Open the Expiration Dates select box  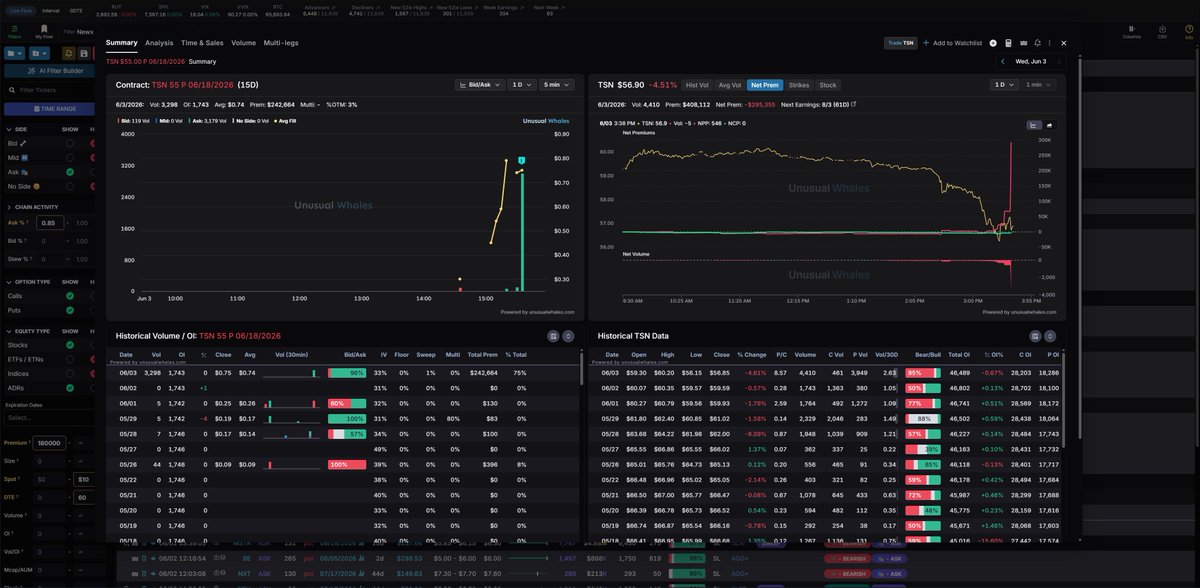(x=48, y=417)
